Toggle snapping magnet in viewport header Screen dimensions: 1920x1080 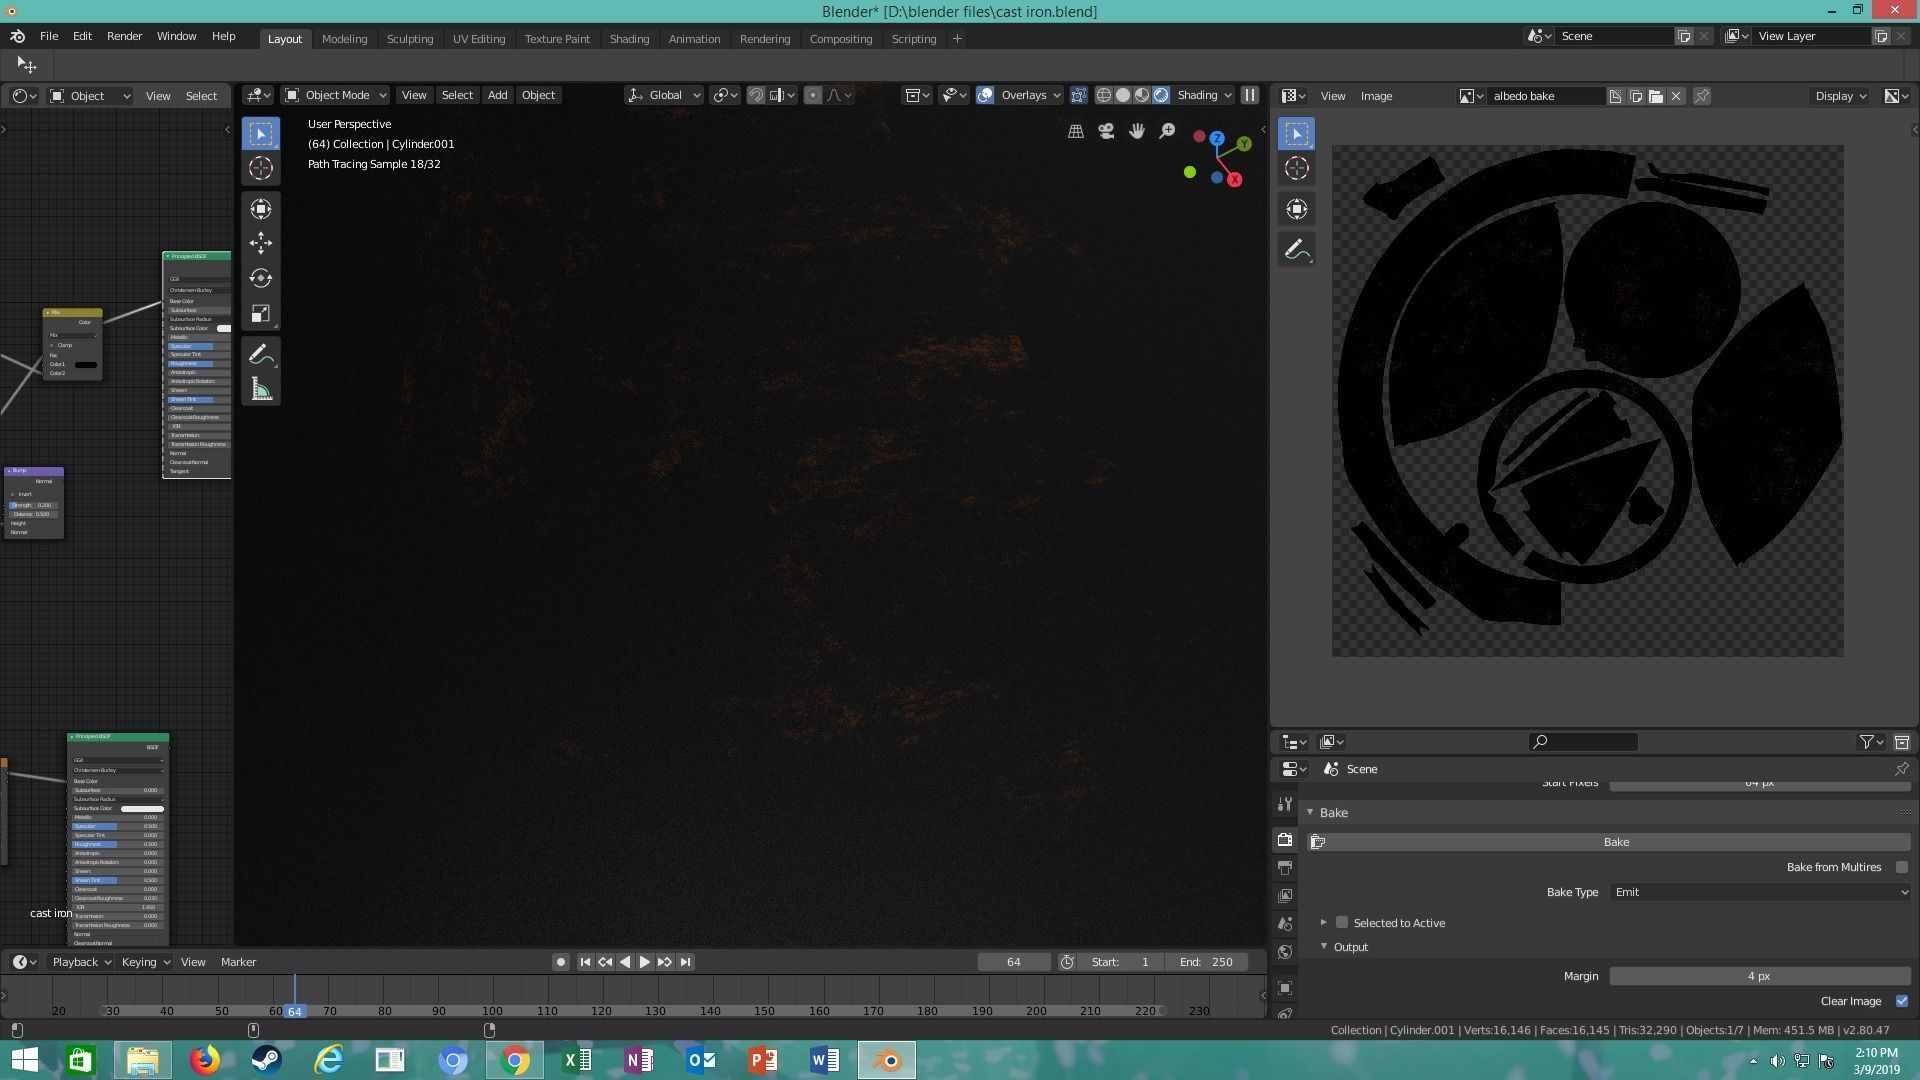756,95
